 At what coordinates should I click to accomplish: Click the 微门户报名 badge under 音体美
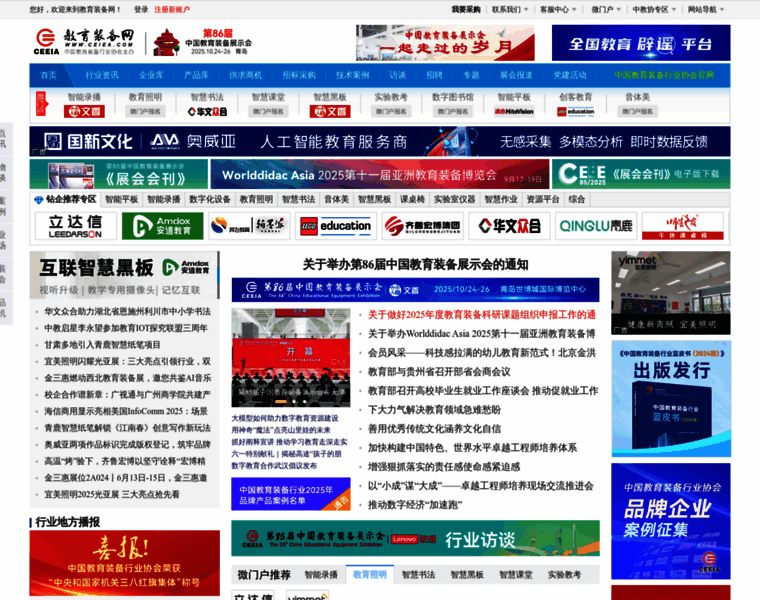[637, 111]
